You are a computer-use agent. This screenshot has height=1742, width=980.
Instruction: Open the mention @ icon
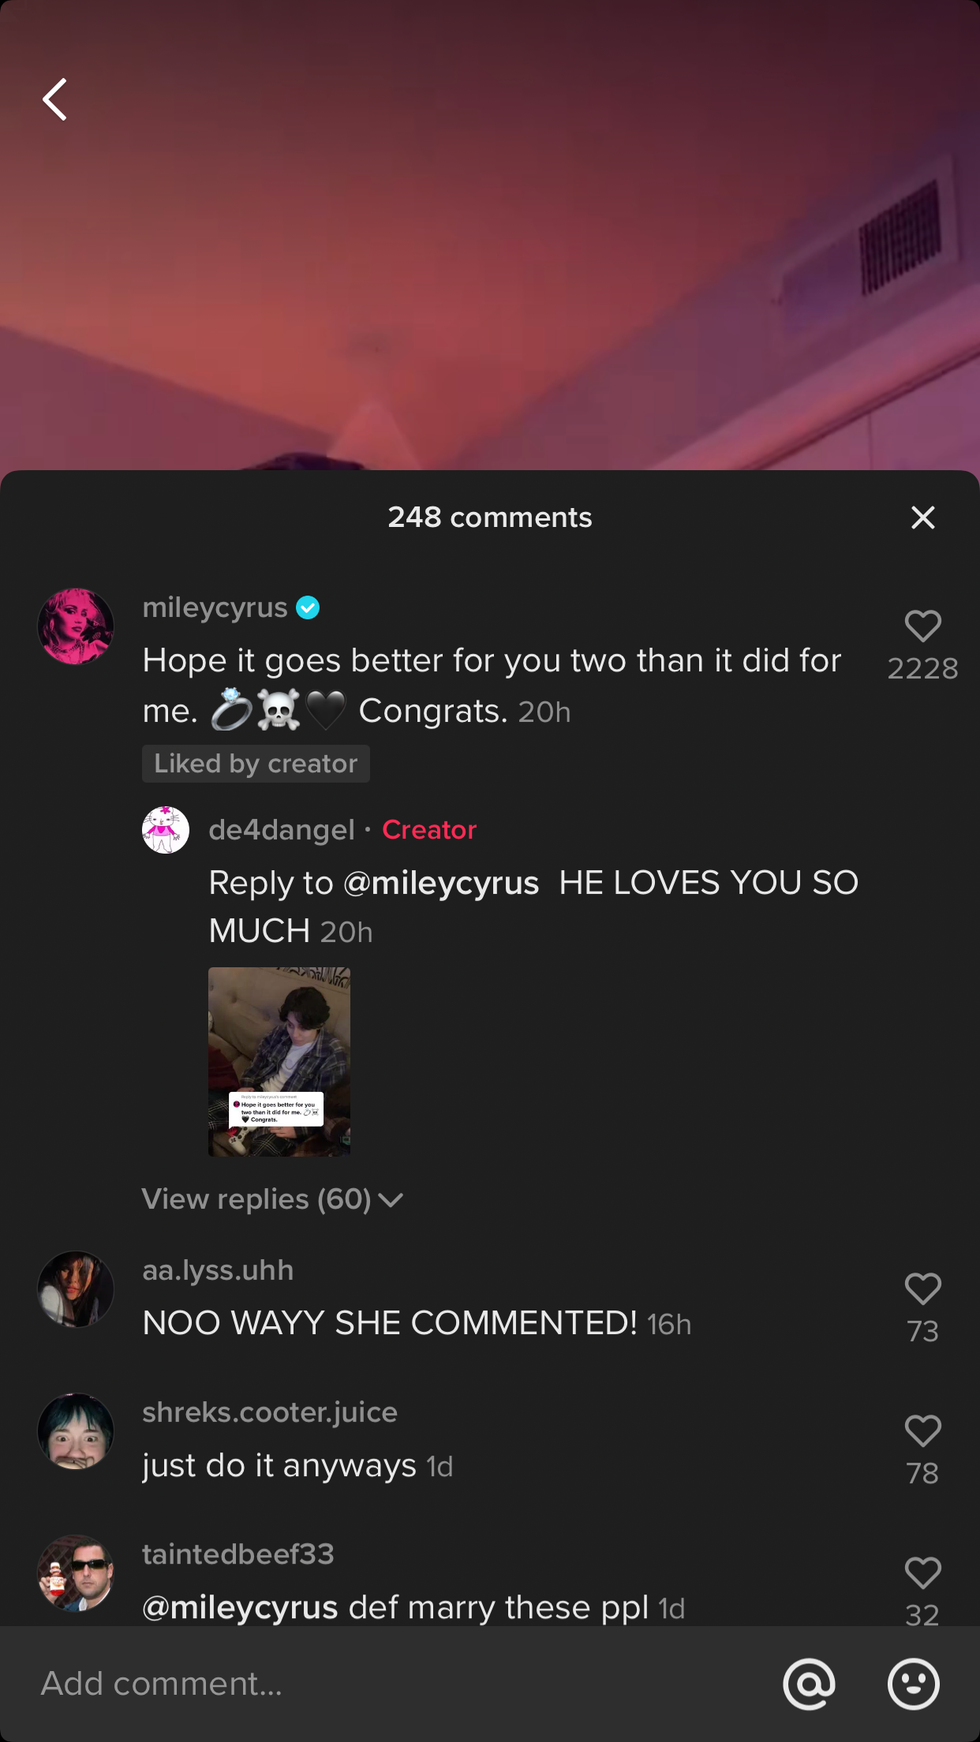click(x=809, y=1684)
